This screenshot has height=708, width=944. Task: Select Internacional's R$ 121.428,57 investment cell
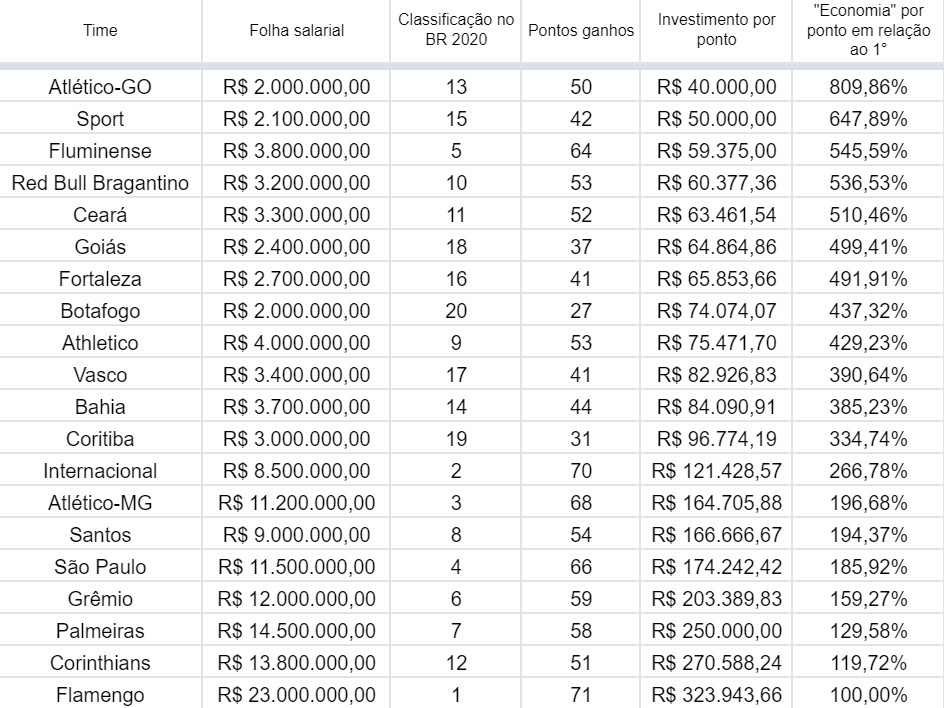point(716,471)
